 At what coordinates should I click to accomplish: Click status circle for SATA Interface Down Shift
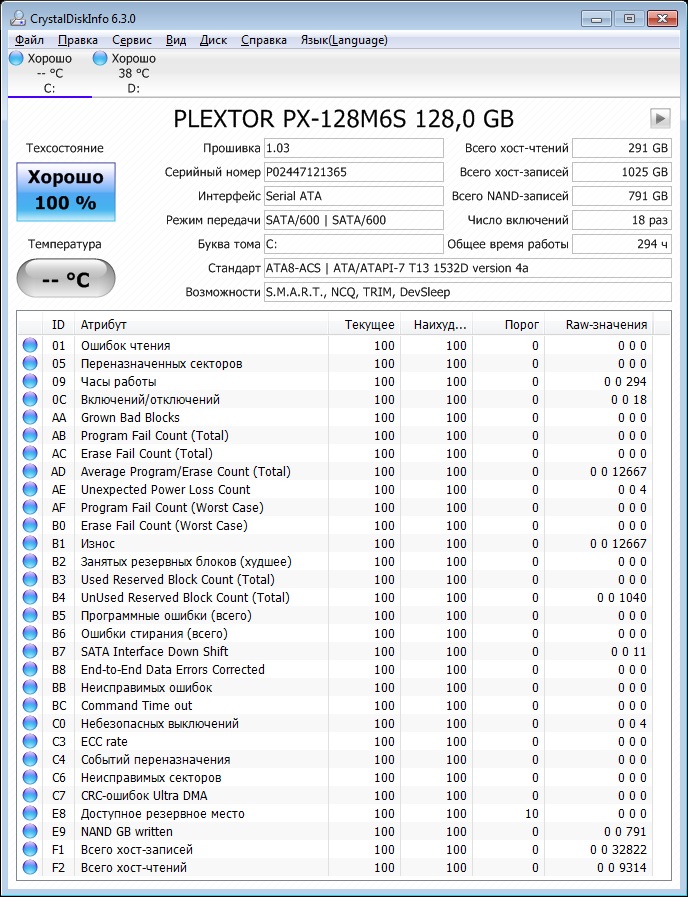(x=30, y=651)
